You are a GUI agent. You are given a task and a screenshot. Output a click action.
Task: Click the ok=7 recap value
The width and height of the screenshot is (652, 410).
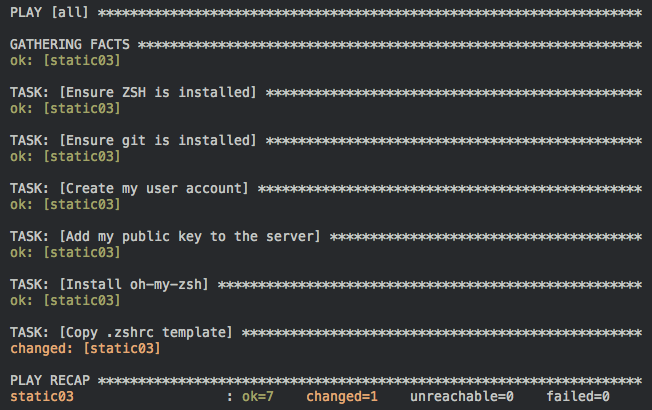[258, 397]
